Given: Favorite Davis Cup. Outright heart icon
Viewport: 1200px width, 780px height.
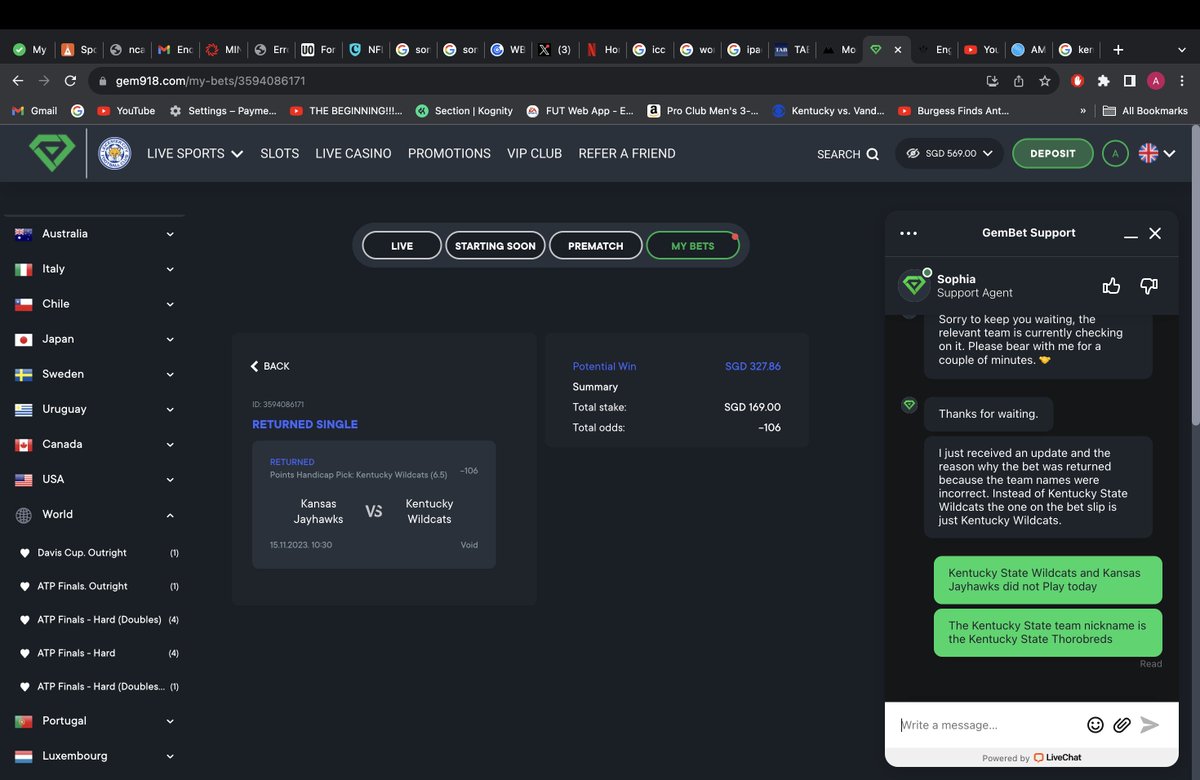Looking at the screenshot, I should pyautogui.click(x=25, y=553).
